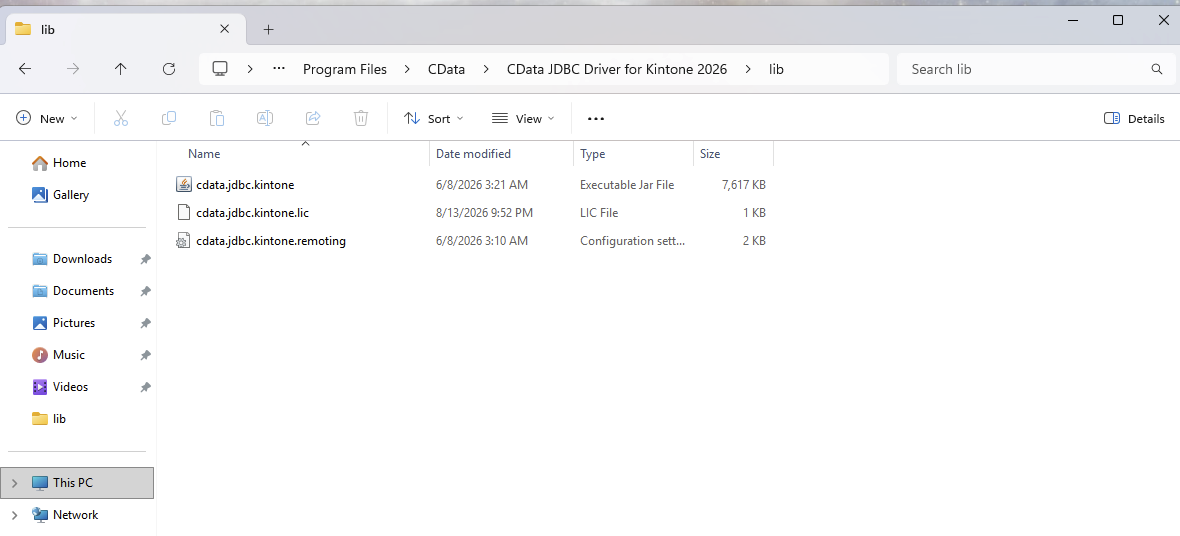Show hidden breadcrumb folders via ellipsis
The height and width of the screenshot is (536, 1180).
click(x=279, y=69)
